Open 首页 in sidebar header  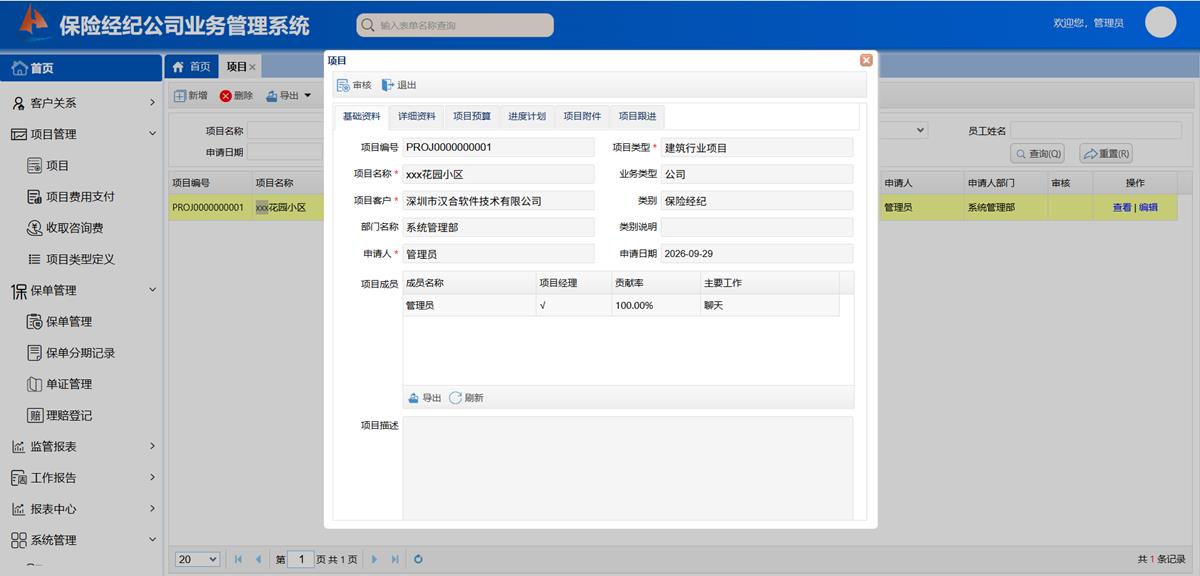(81, 68)
